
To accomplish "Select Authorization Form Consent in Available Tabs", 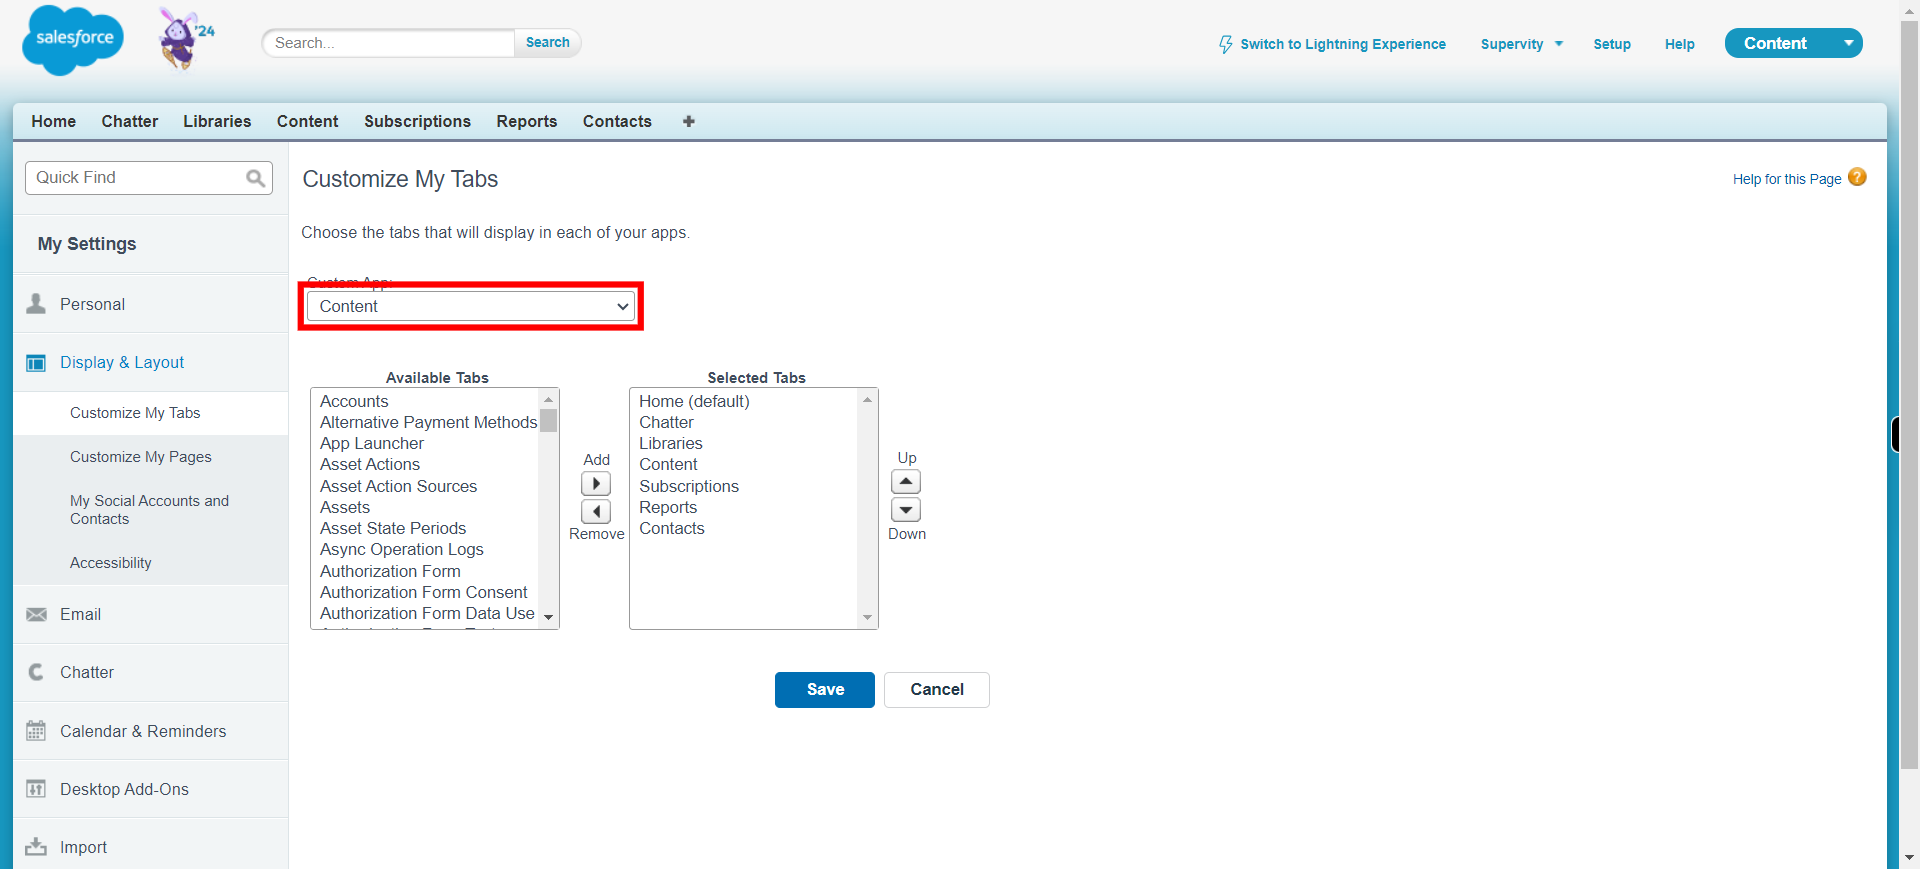I will point(424,592).
